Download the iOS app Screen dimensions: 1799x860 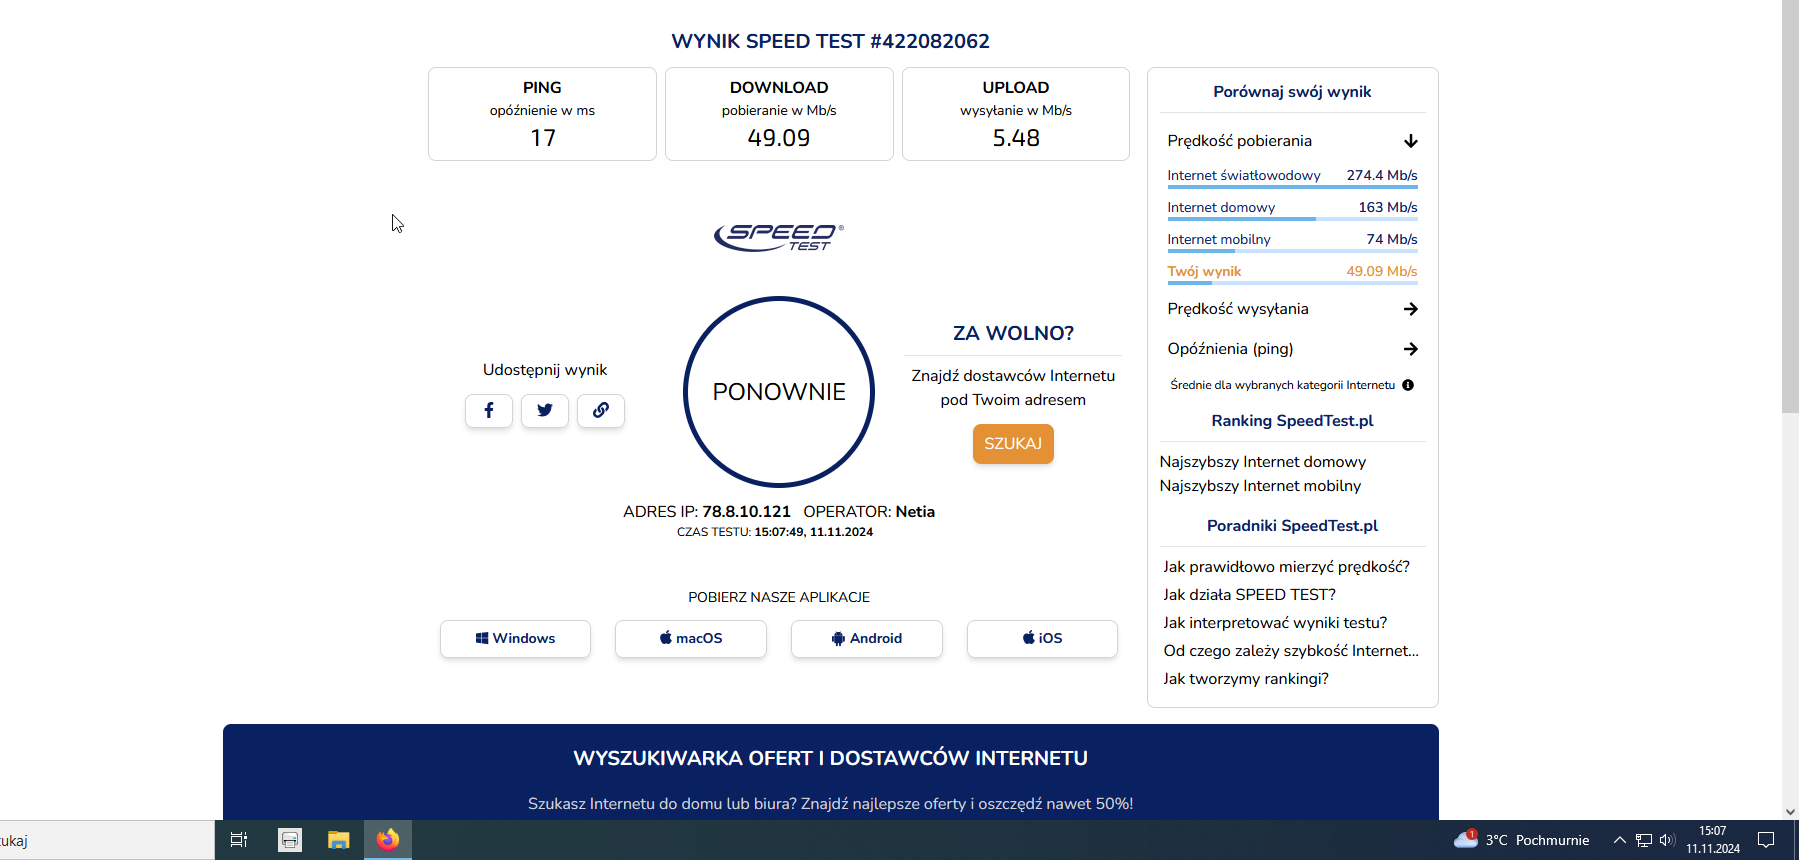[1042, 639]
